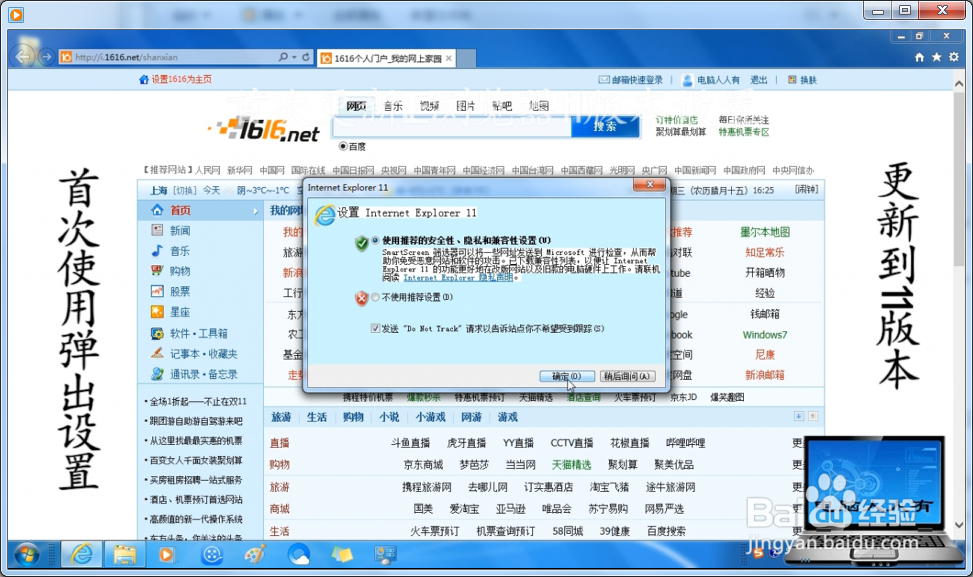Open 邮箱快速登录 link

click(637, 80)
